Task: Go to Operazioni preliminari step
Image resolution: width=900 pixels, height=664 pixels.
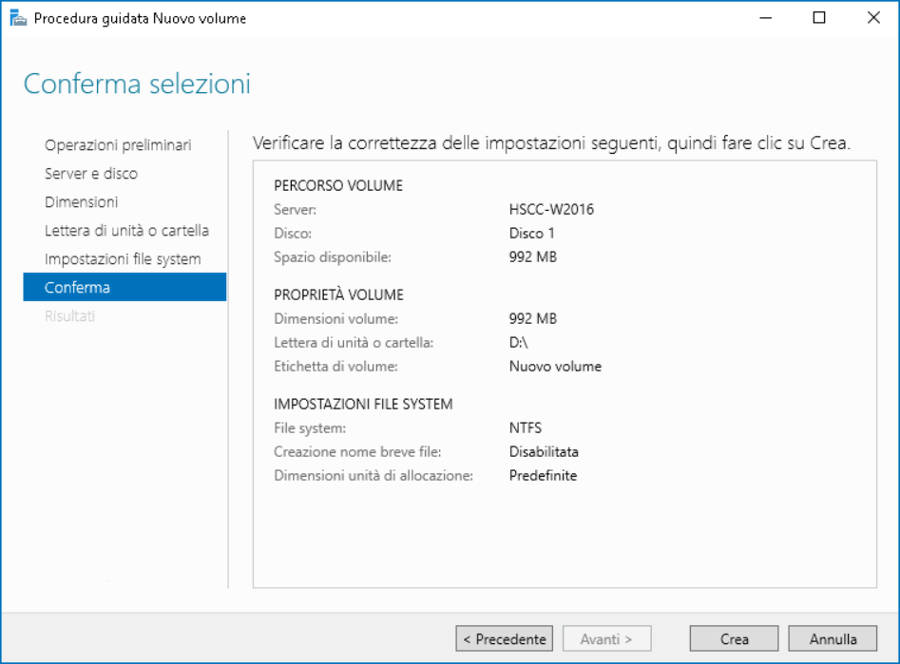Action: click(x=118, y=145)
